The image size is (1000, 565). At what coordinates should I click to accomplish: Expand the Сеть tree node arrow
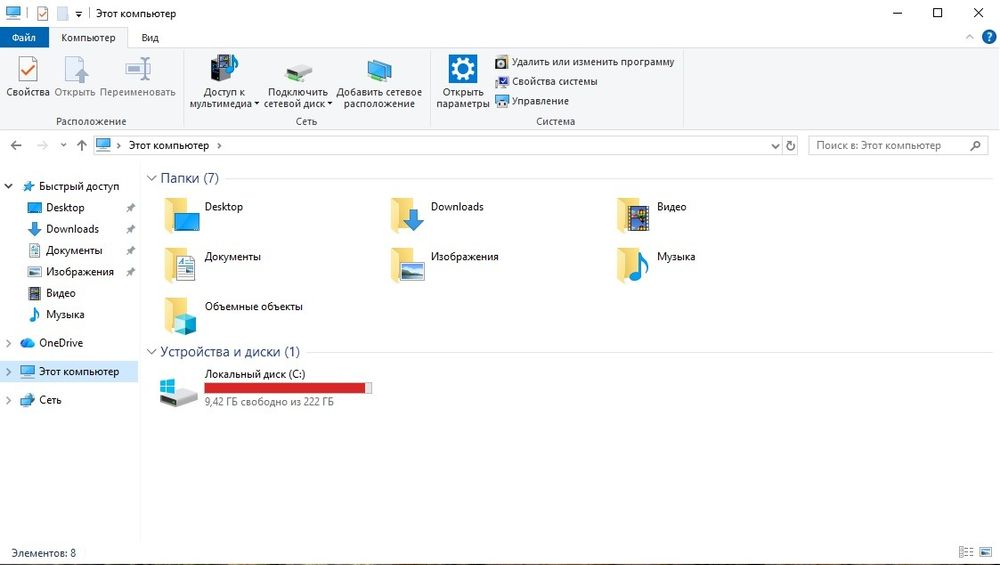click(x=8, y=400)
